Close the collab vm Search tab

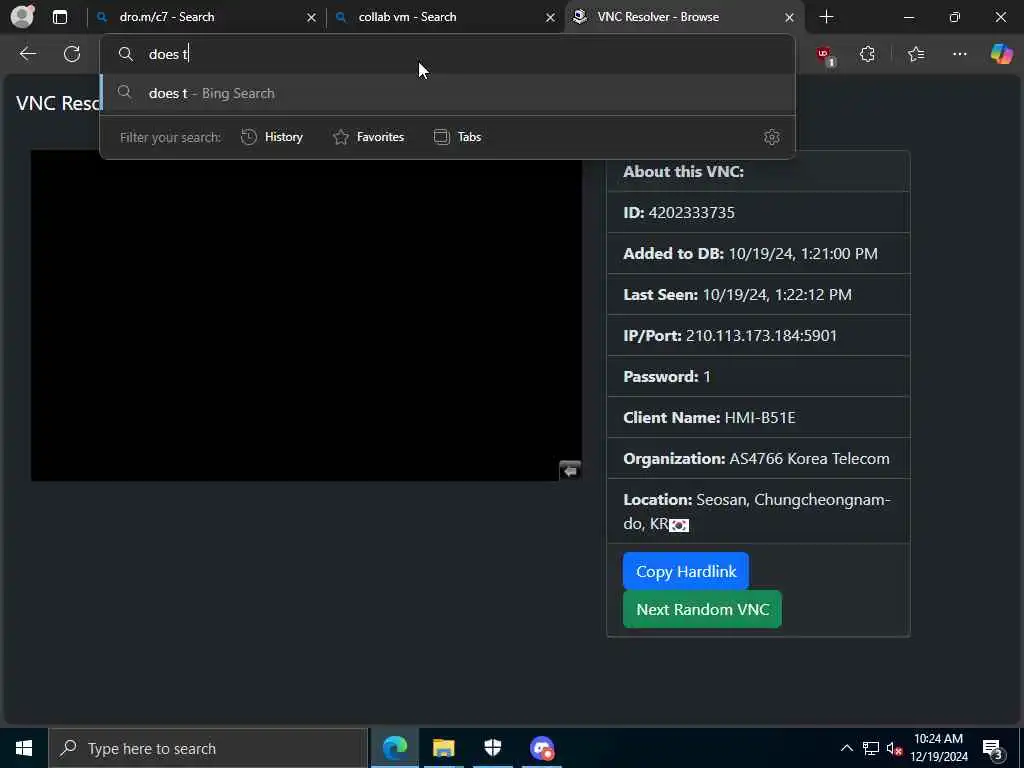click(x=550, y=18)
